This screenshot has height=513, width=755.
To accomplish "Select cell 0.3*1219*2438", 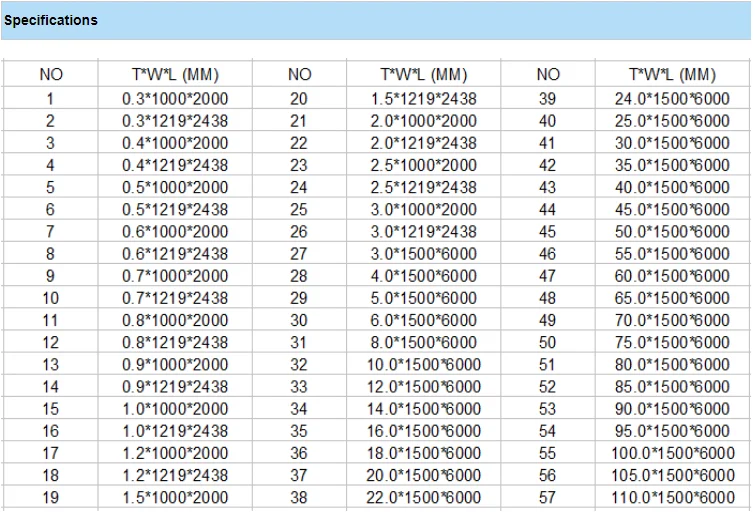I will tap(175, 121).
